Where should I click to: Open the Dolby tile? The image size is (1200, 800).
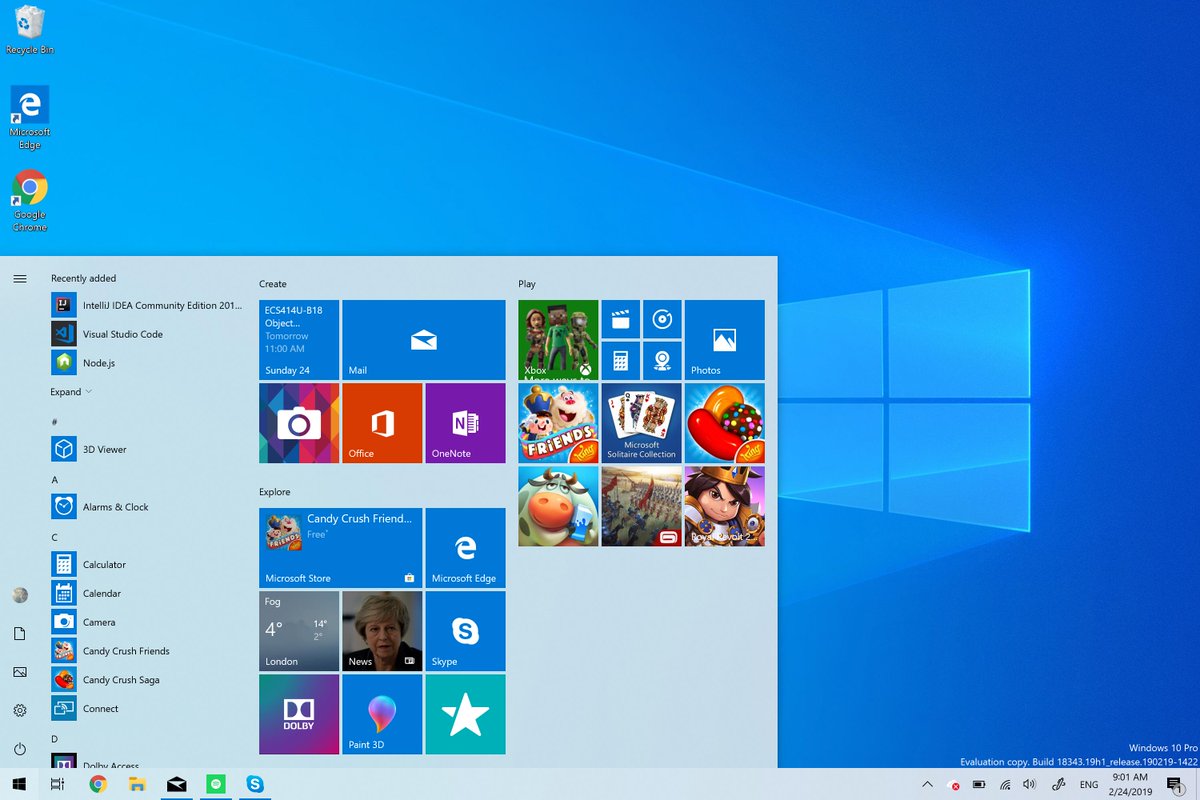(x=299, y=714)
